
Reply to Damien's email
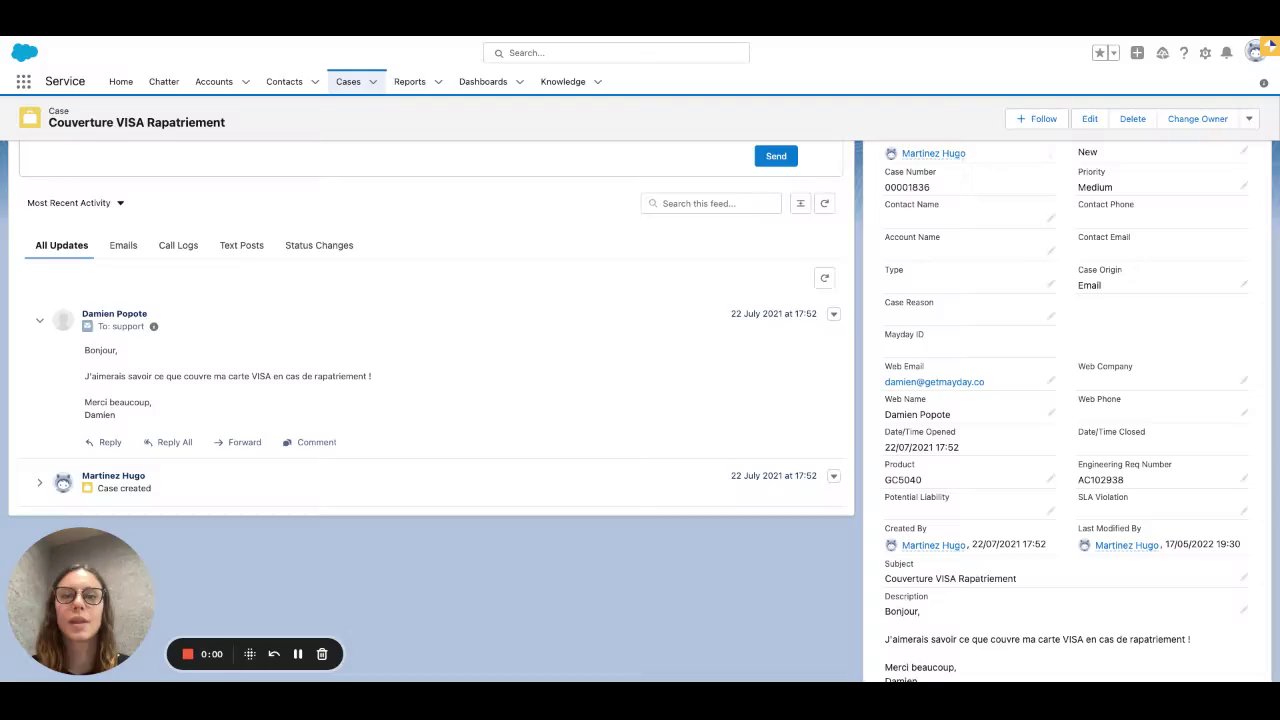(x=103, y=442)
